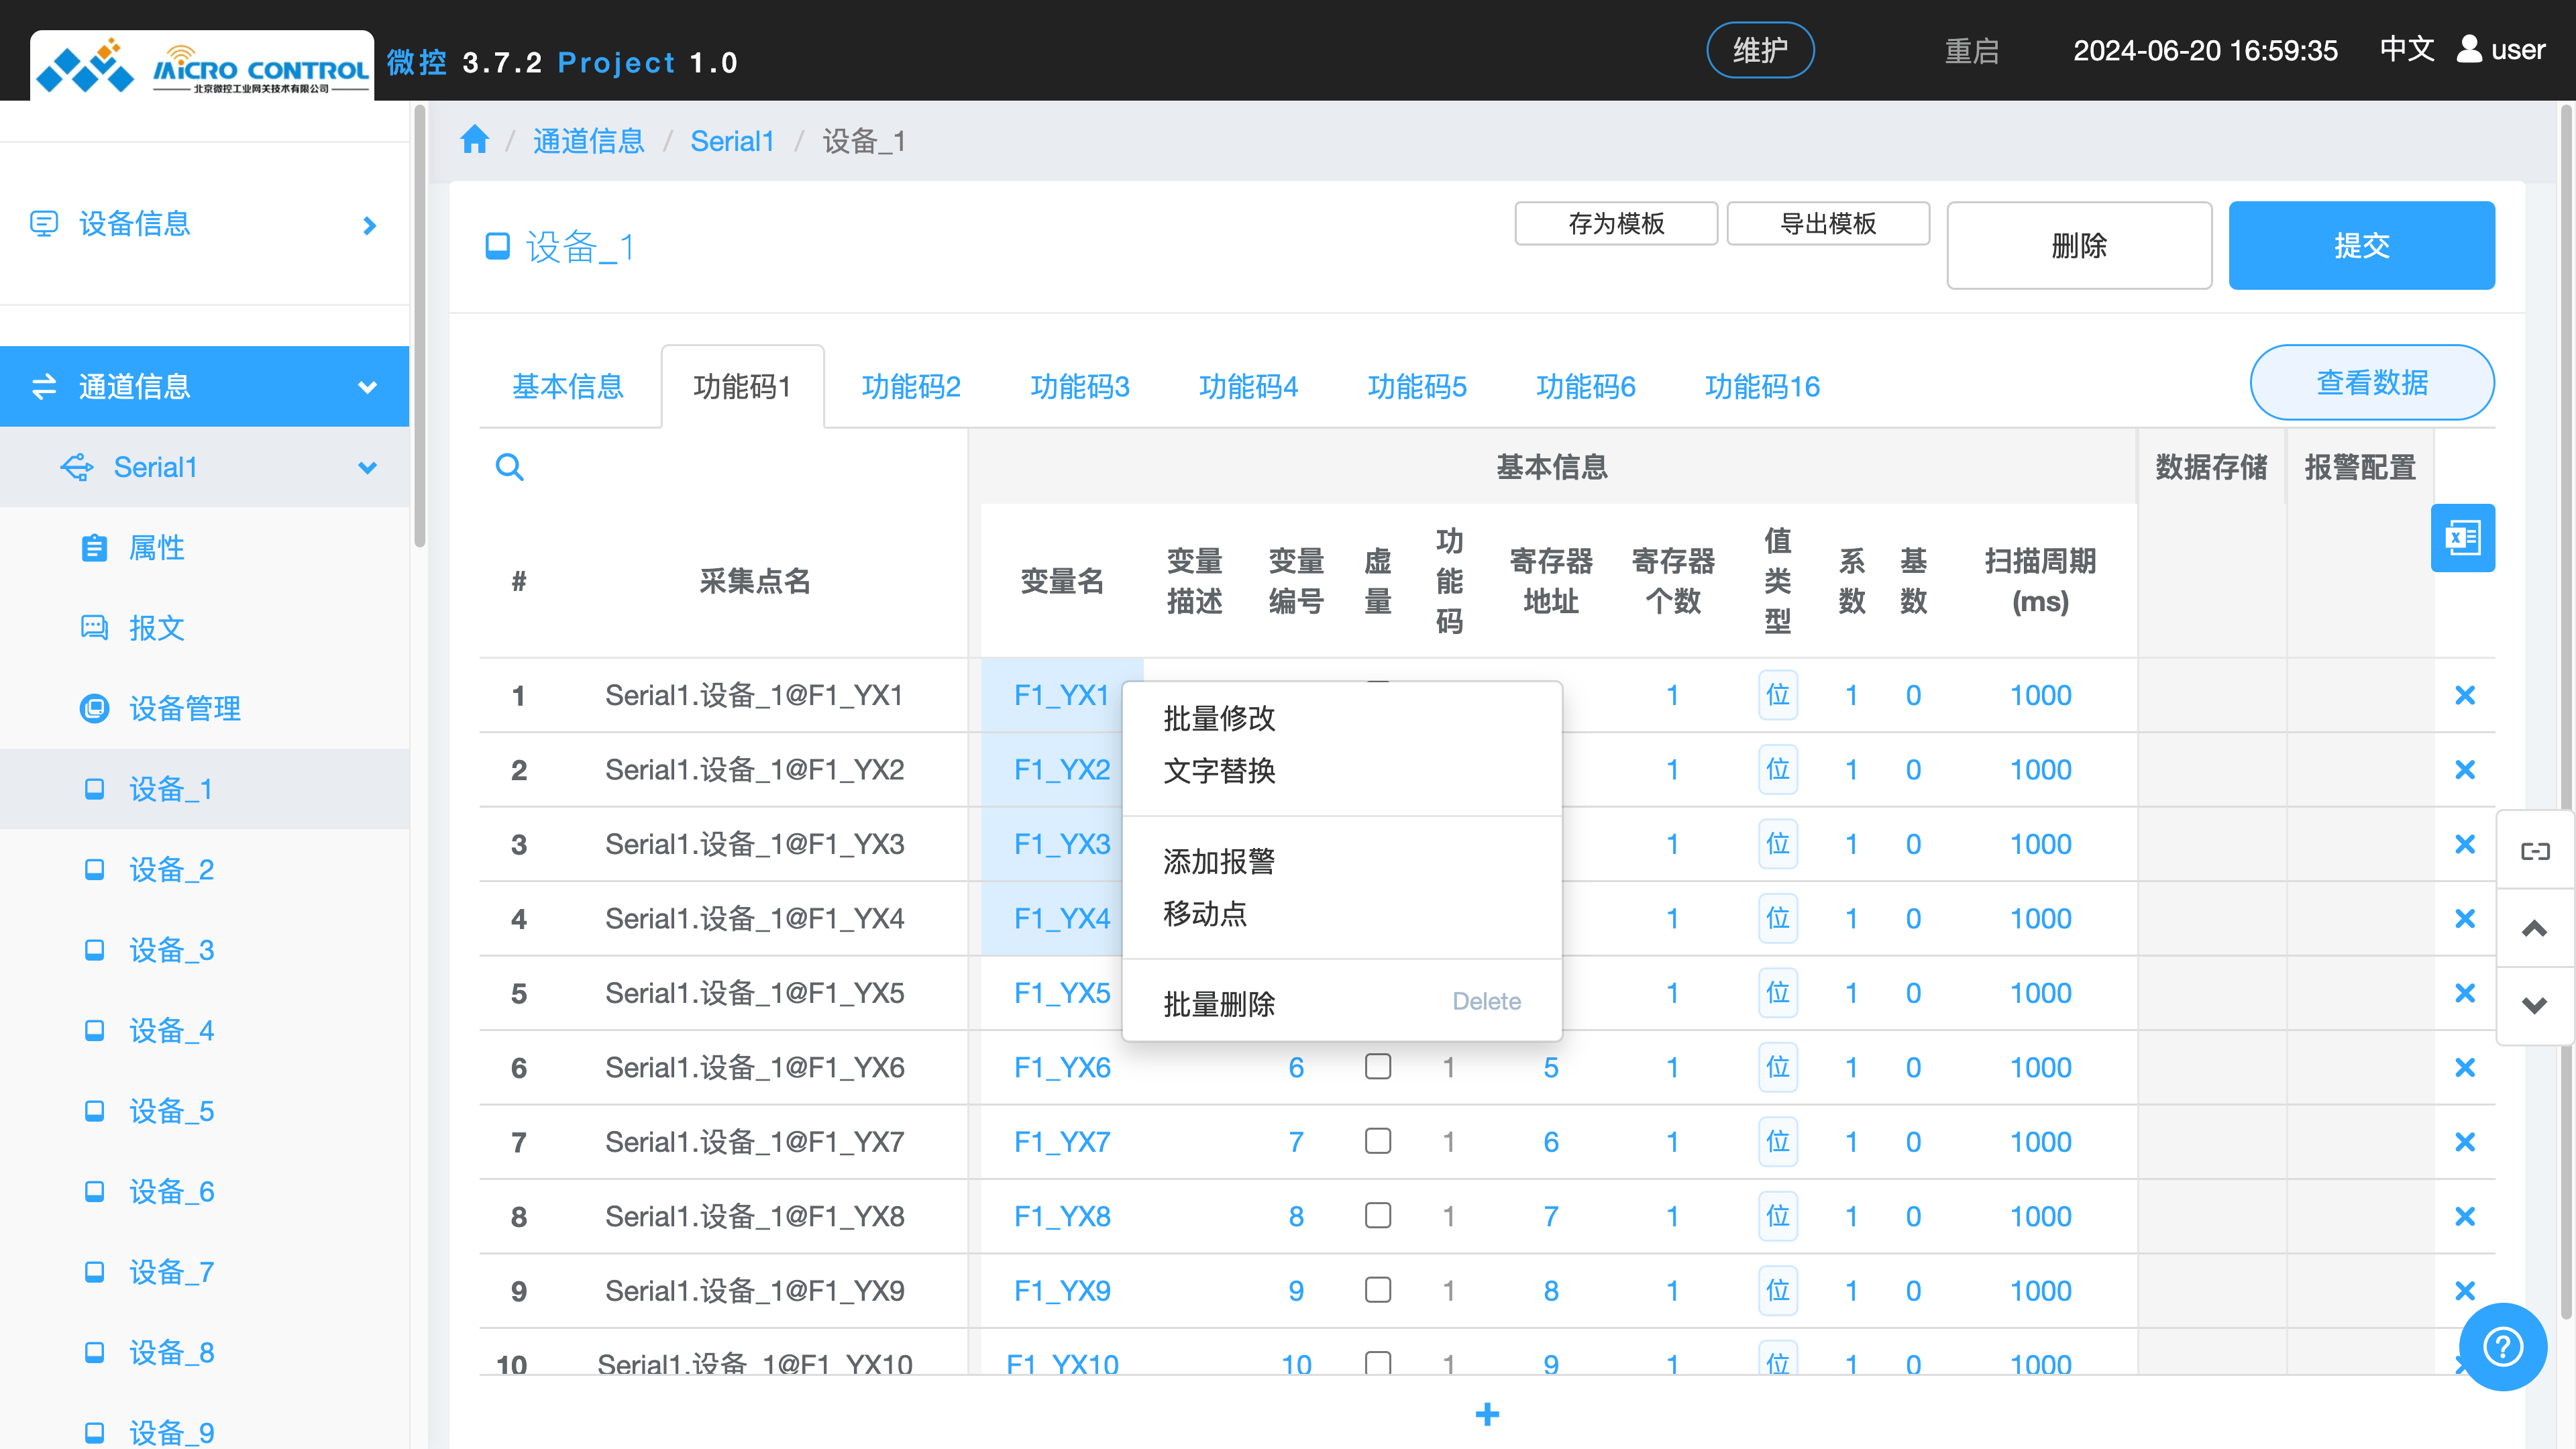Open the help question mark button
Screen dimensions: 2576x1449
[x=2502, y=1346]
